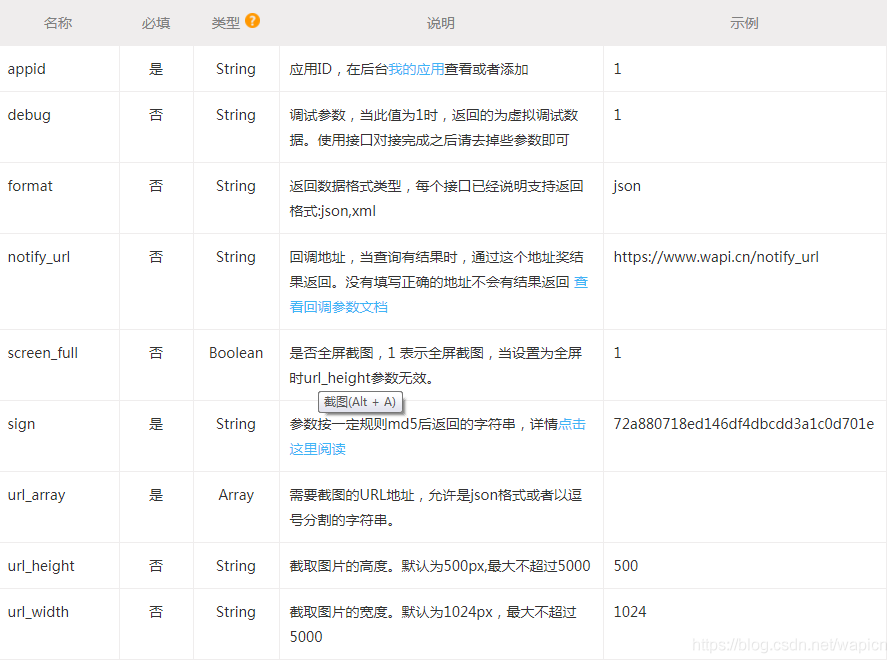The width and height of the screenshot is (896, 663).
Task: Click the format parameter name
Action: click(x=30, y=186)
